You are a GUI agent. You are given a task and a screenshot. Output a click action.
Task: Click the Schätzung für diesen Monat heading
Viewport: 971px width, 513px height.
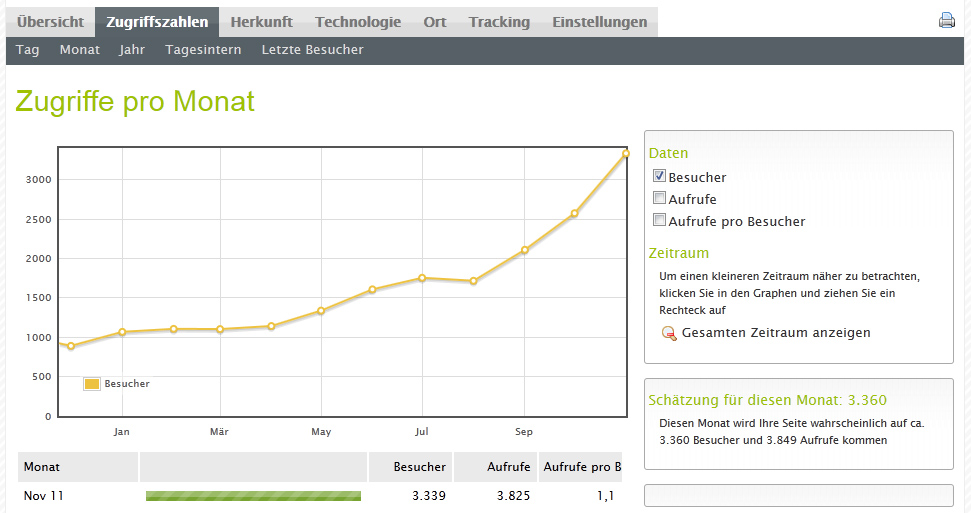(x=767, y=400)
